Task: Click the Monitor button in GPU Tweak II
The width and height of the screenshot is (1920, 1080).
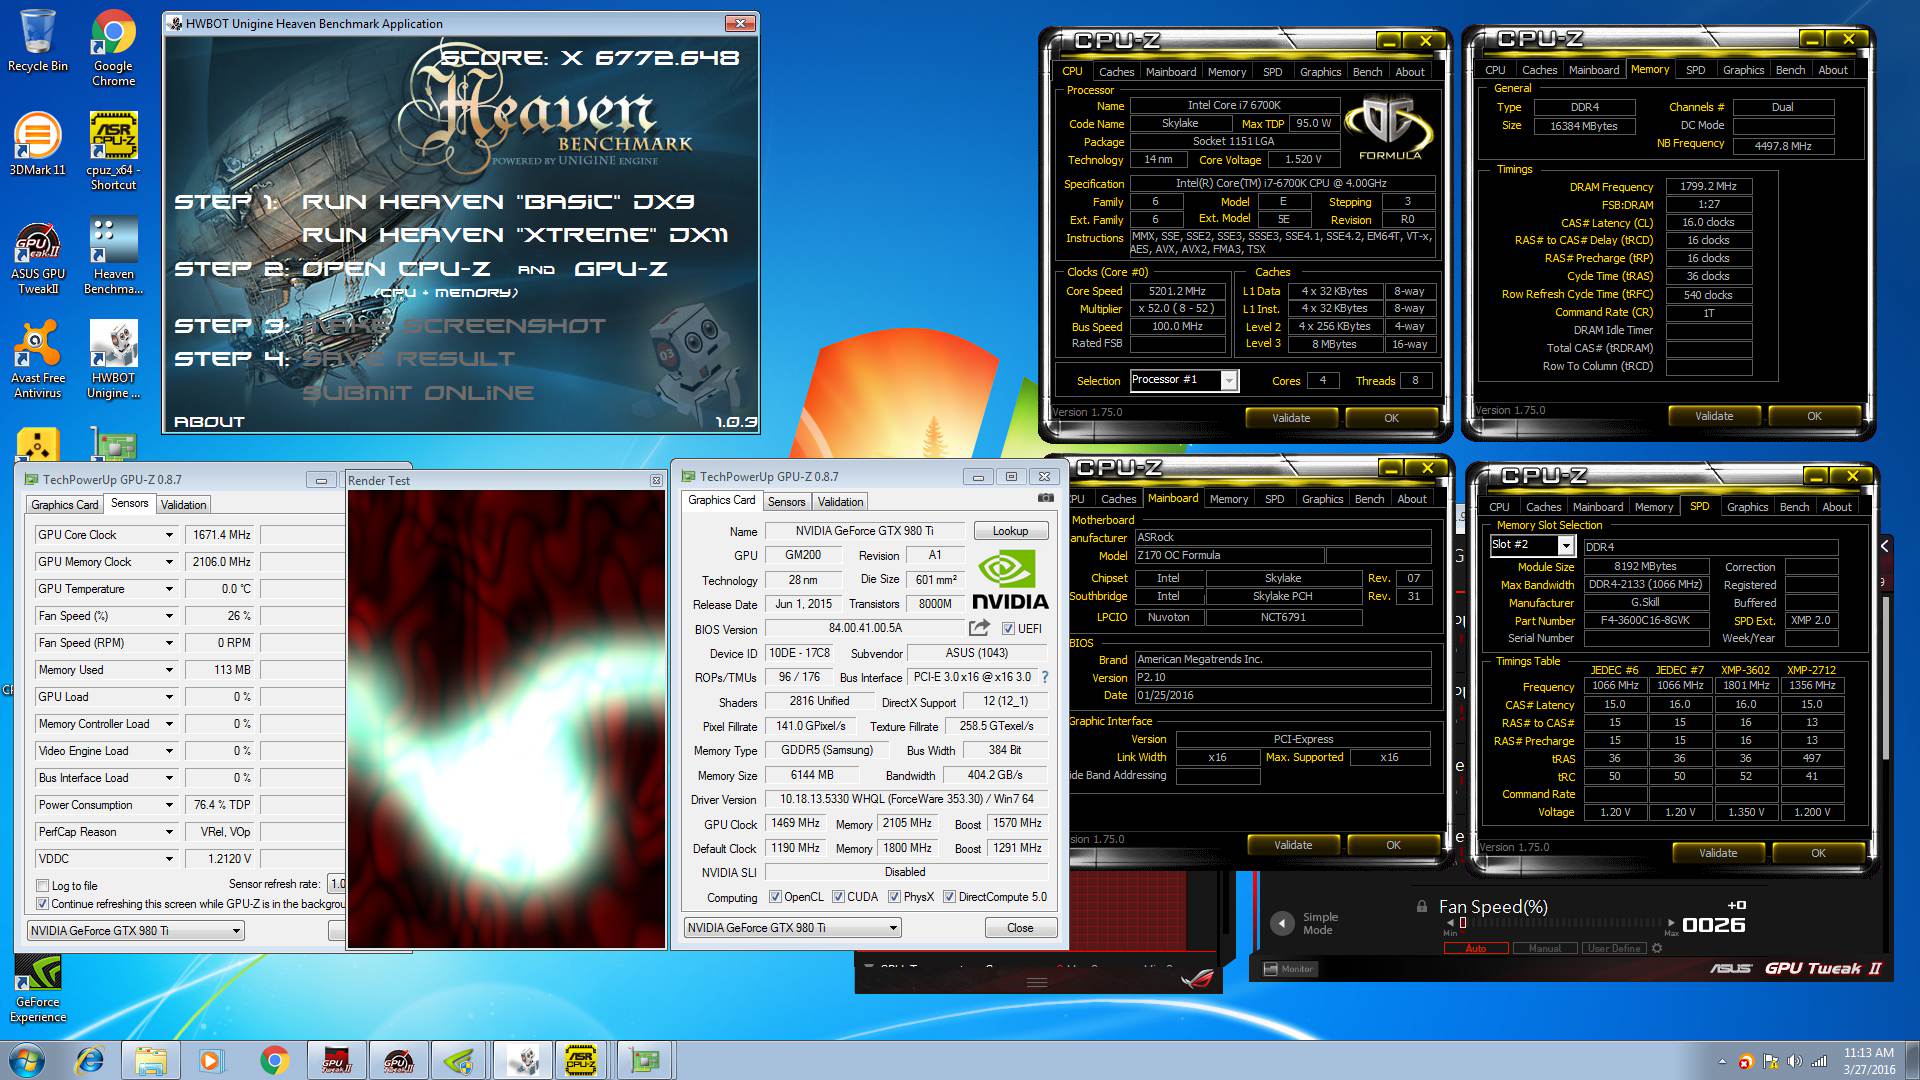Action: 1288,969
